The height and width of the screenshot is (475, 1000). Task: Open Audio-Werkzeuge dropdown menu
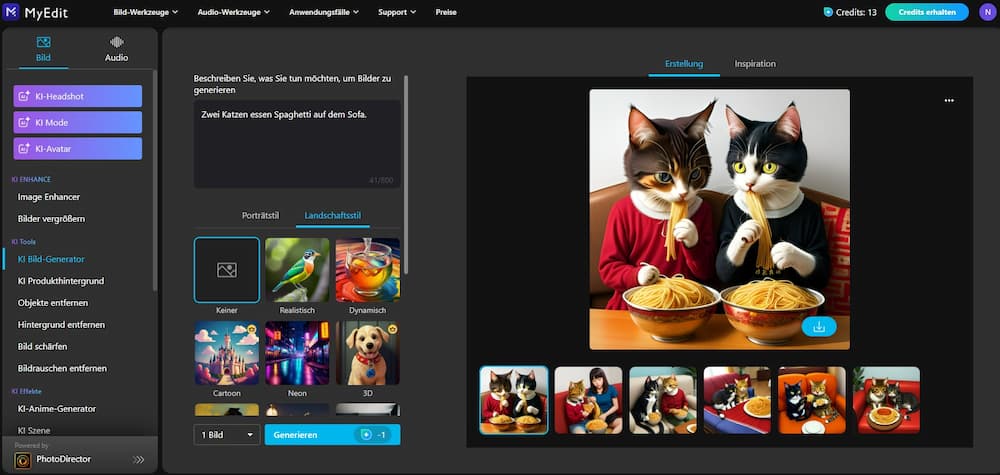(233, 12)
